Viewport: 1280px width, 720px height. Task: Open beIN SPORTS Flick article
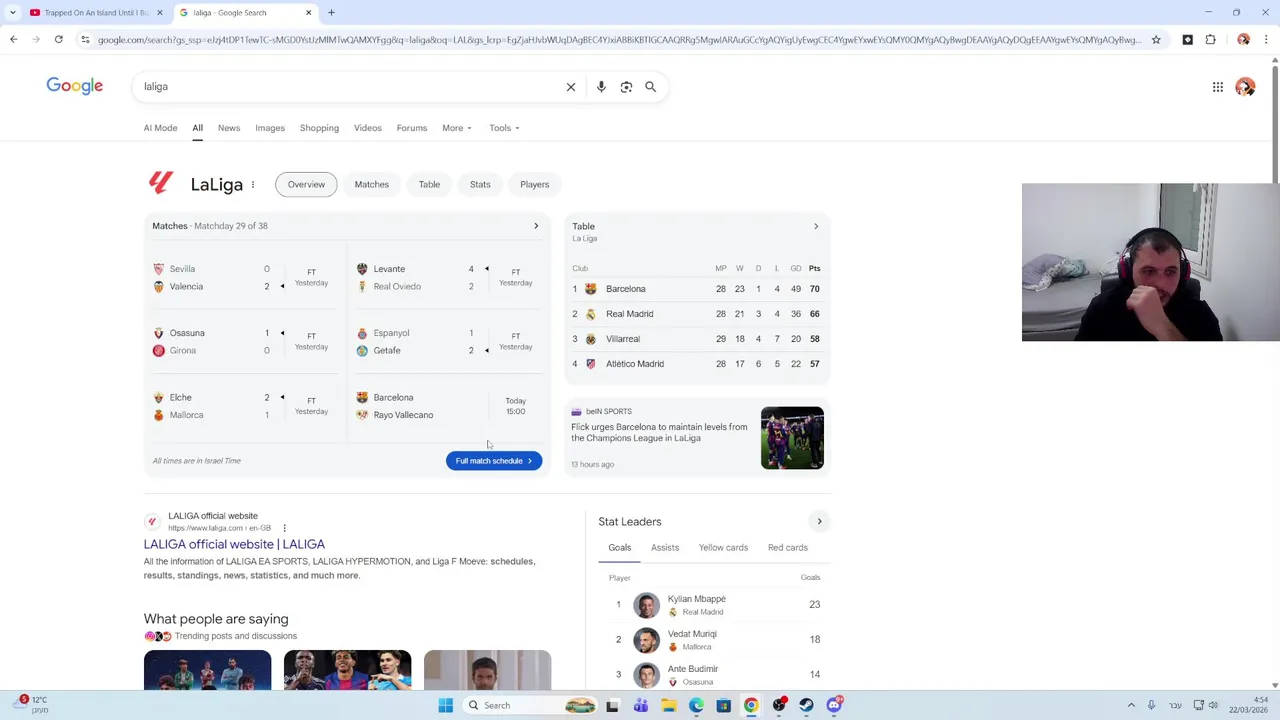point(697,438)
